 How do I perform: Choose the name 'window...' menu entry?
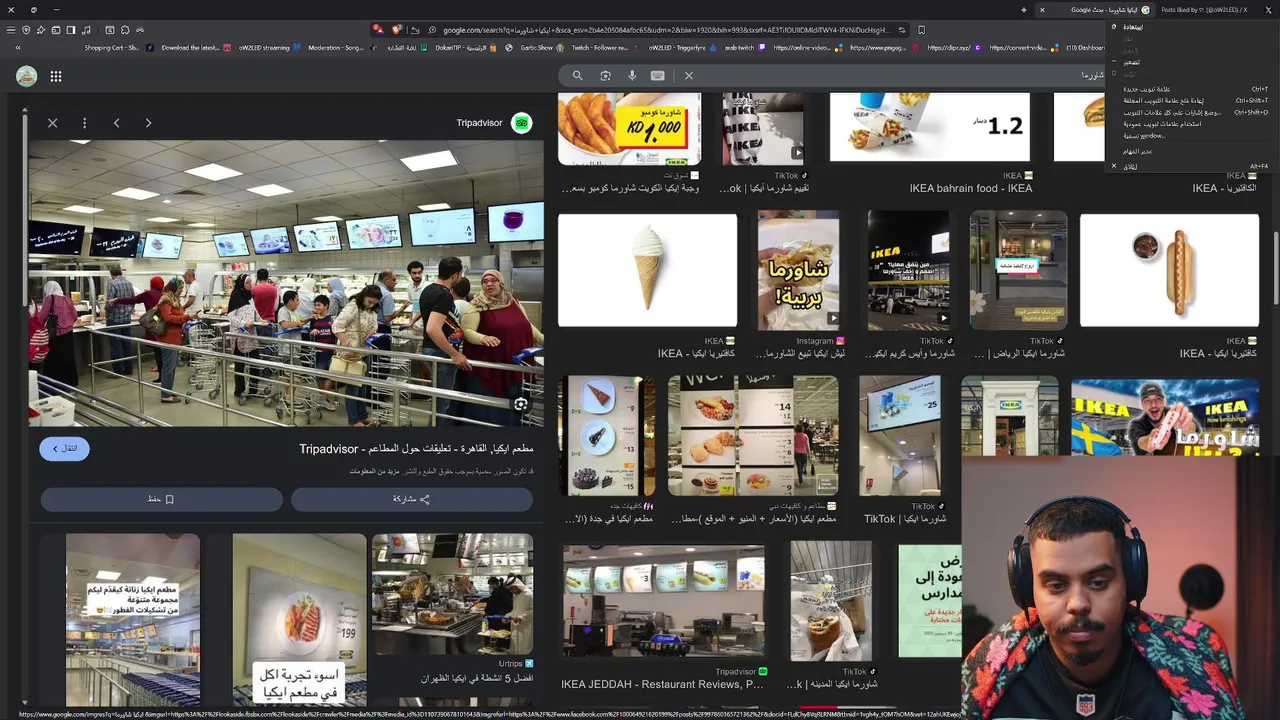1190,136
